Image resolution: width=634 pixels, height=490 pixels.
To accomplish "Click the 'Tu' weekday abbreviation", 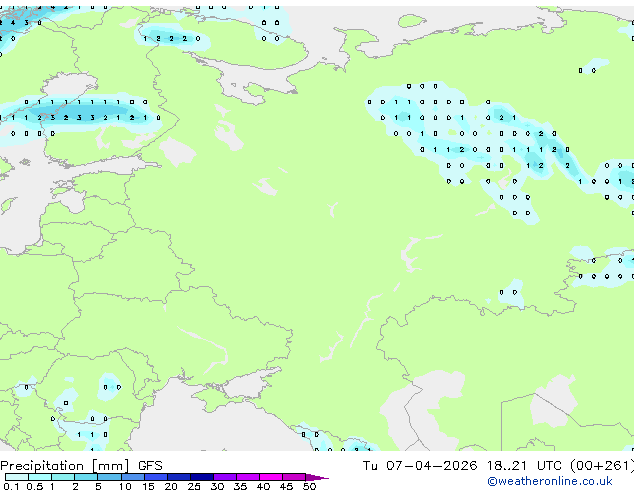I will tap(370, 466).
